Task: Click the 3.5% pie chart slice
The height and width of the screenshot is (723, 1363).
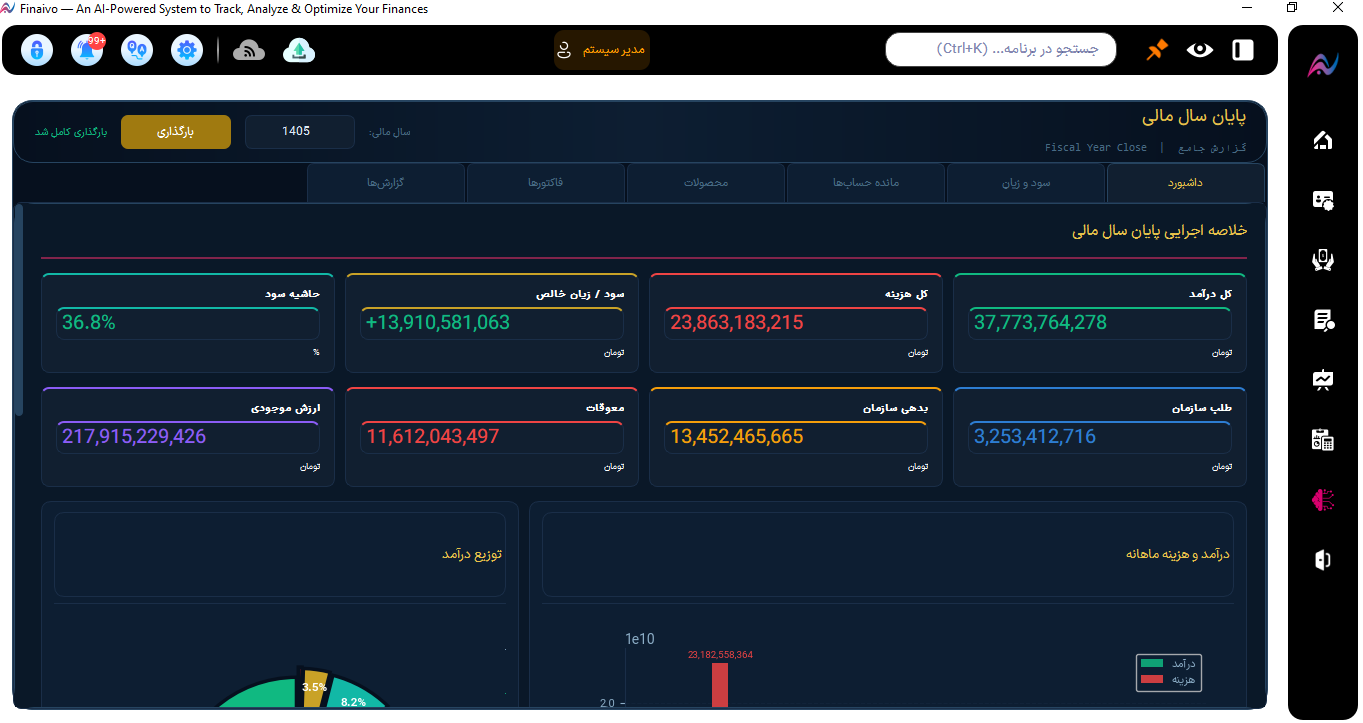Action: 315,688
